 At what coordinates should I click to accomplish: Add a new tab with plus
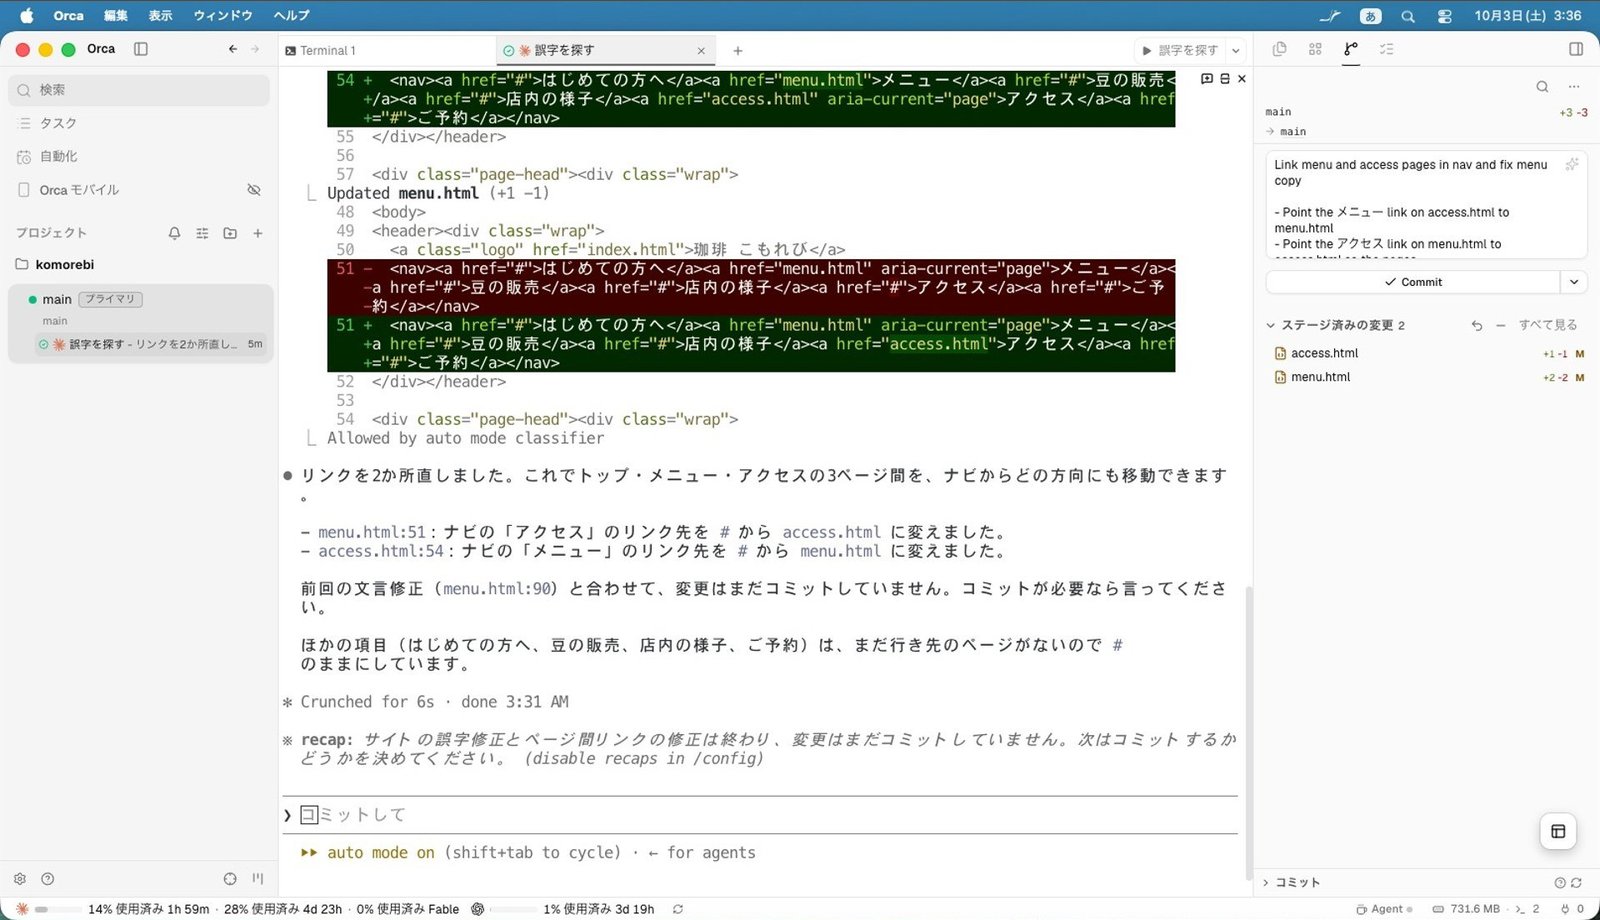point(738,51)
